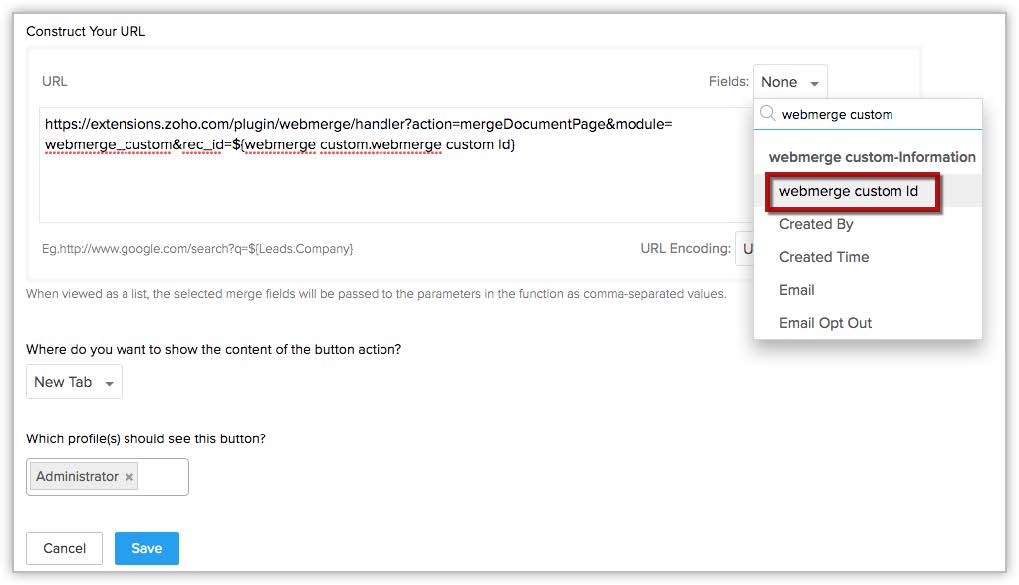Select webmerge custom Id field
1019x585 pixels.
pos(848,191)
